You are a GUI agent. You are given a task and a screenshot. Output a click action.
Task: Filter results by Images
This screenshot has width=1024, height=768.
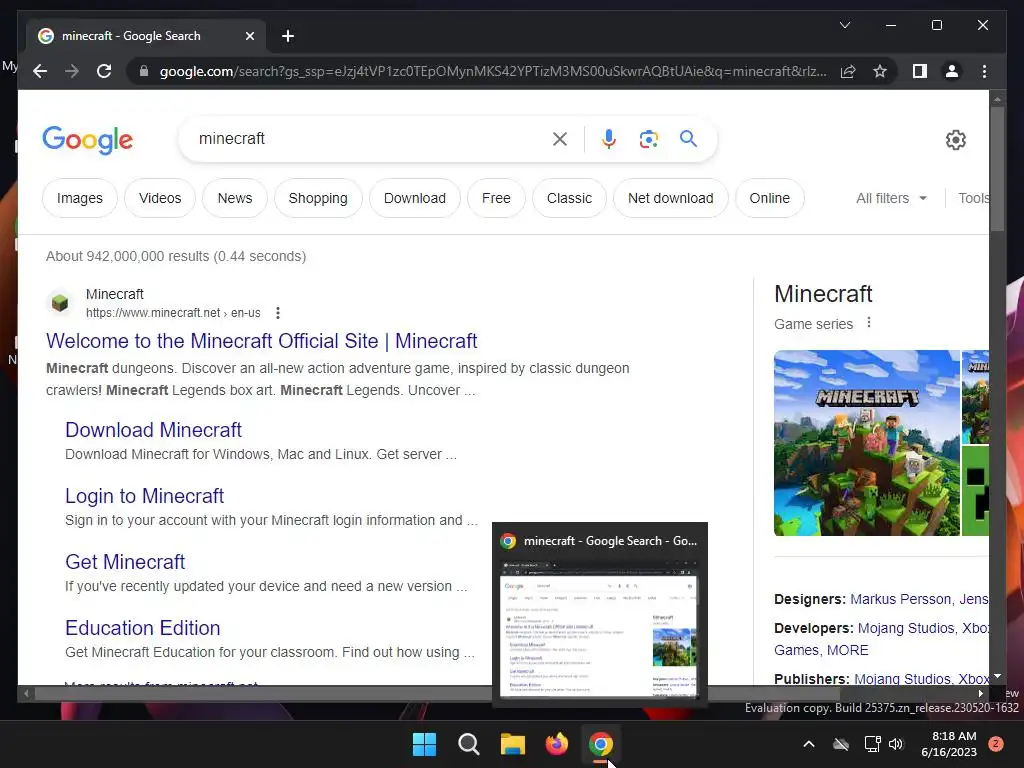tap(80, 198)
